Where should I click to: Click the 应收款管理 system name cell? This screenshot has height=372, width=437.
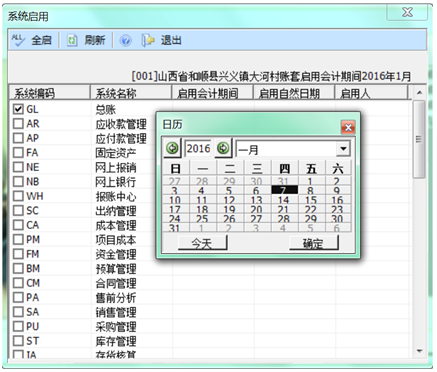coord(121,124)
